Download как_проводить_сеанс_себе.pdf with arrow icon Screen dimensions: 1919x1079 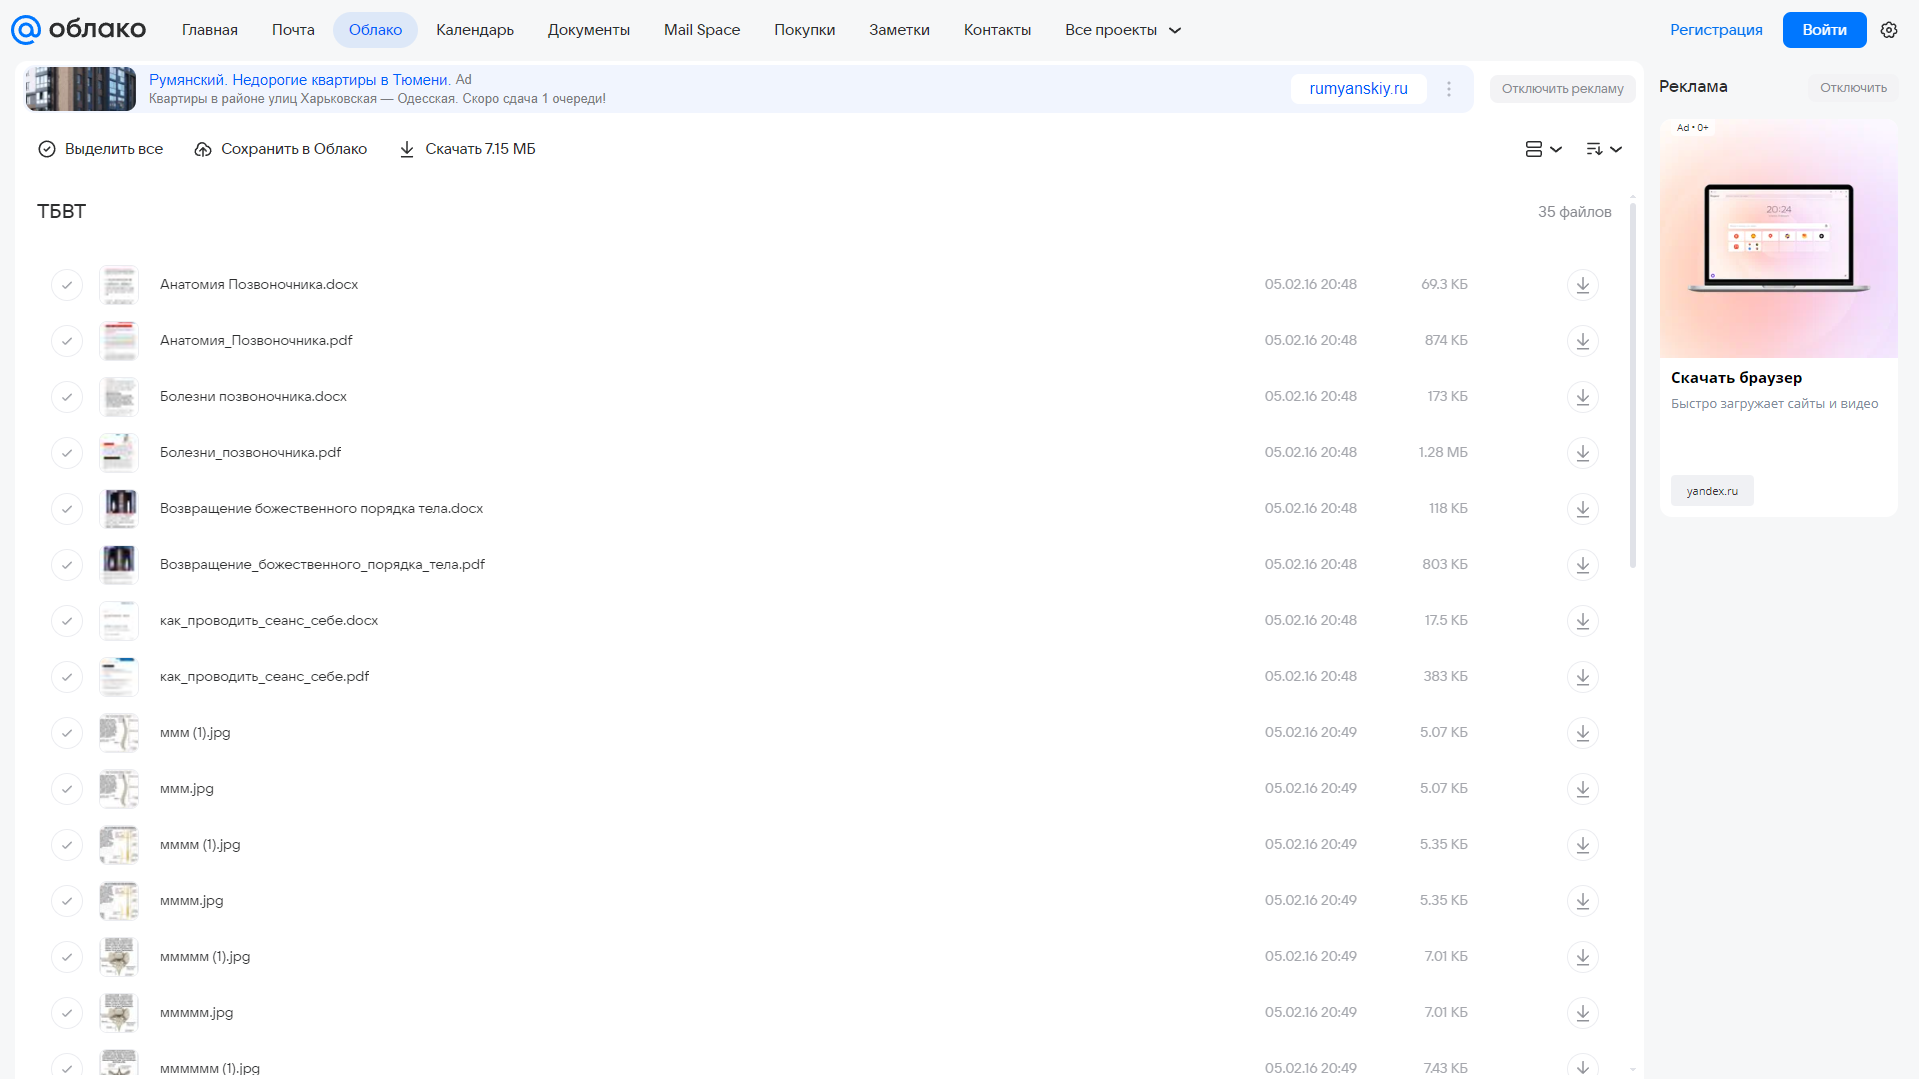[1582, 677]
